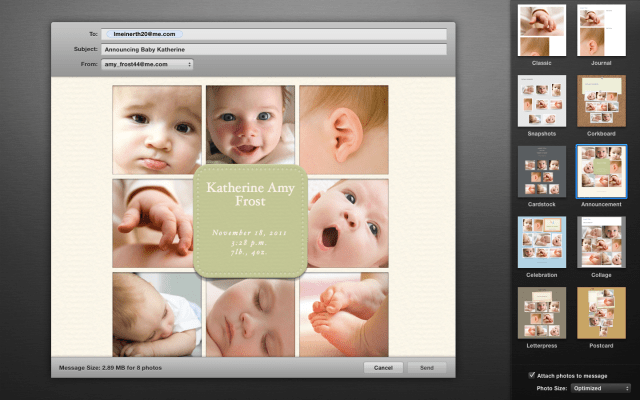This screenshot has height=400, width=640.
Task: Apply the Celebration theme thumbnail
Action: tap(542, 242)
